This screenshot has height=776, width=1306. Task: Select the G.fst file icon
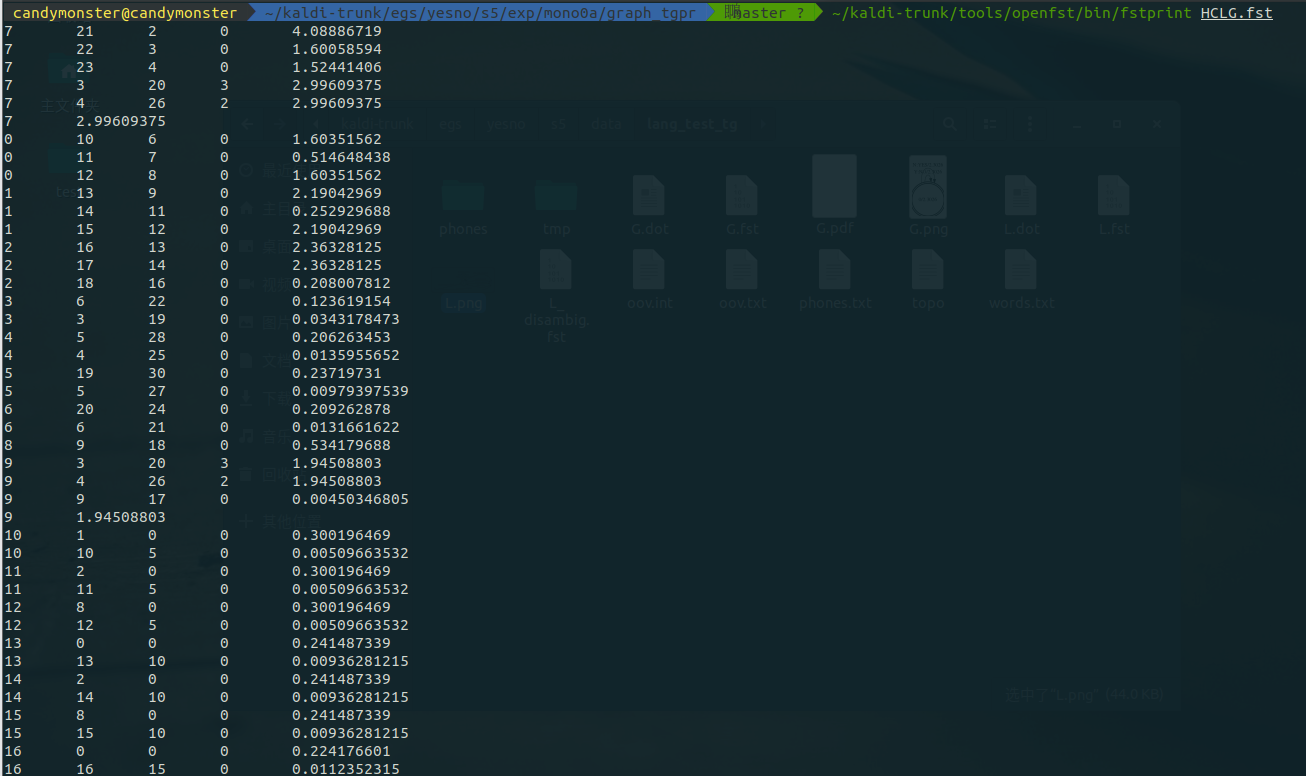(741, 195)
